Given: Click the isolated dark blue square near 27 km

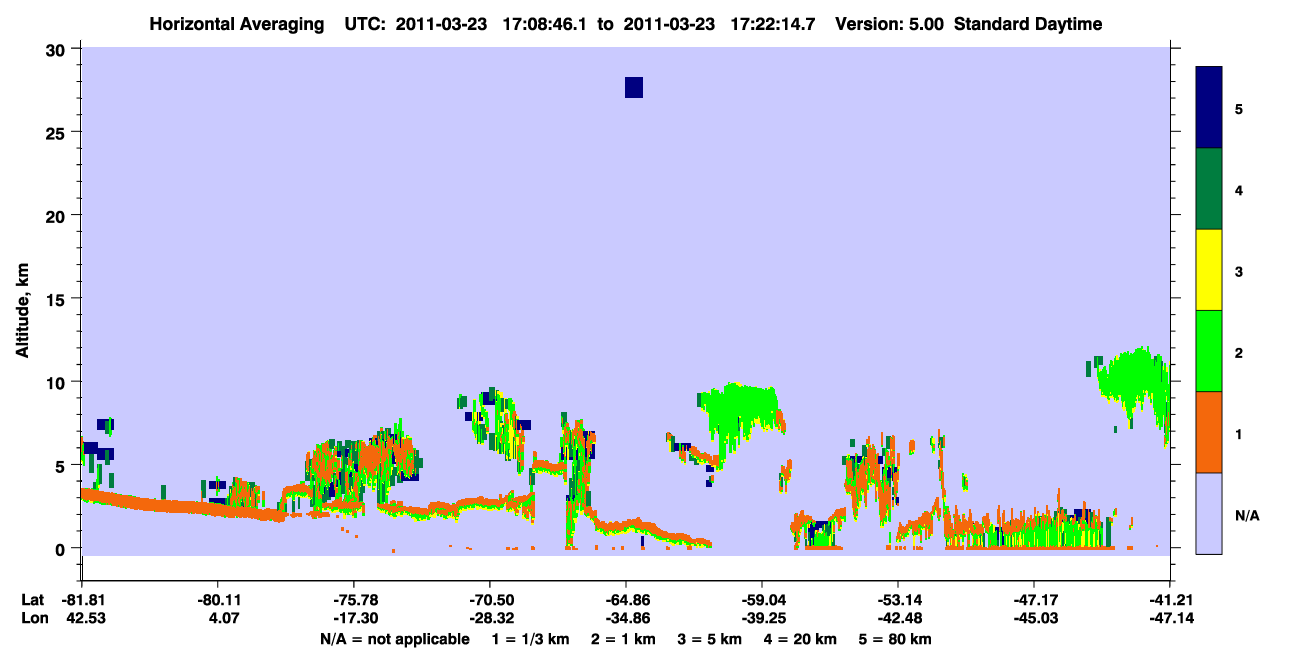Looking at the screenshot, I should (634, 87).
